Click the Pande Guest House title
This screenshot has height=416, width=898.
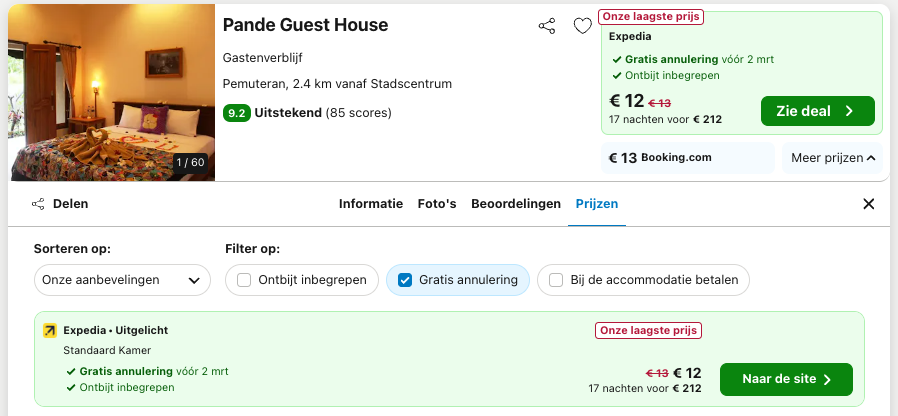pyautogui.click(x=305, y=25)
